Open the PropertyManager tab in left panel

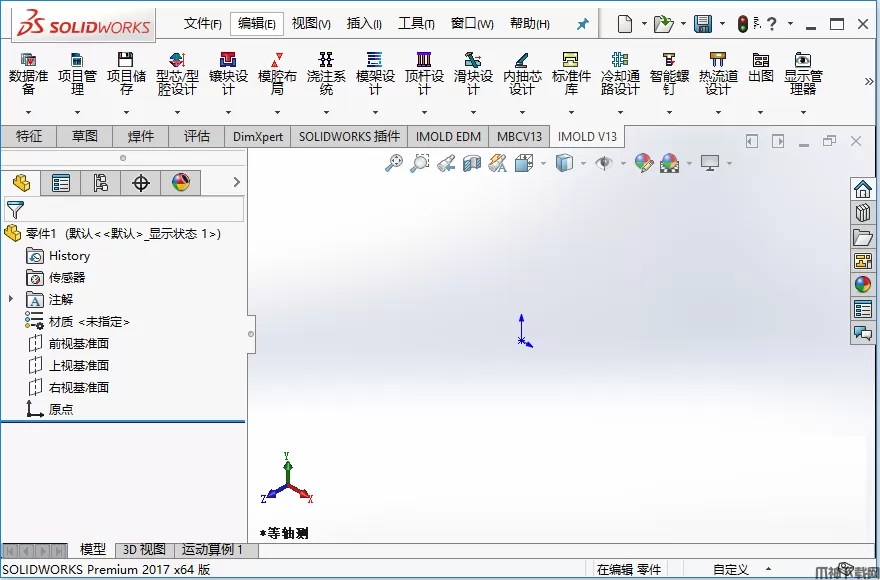pyautogui.click(x=61, y=183)
